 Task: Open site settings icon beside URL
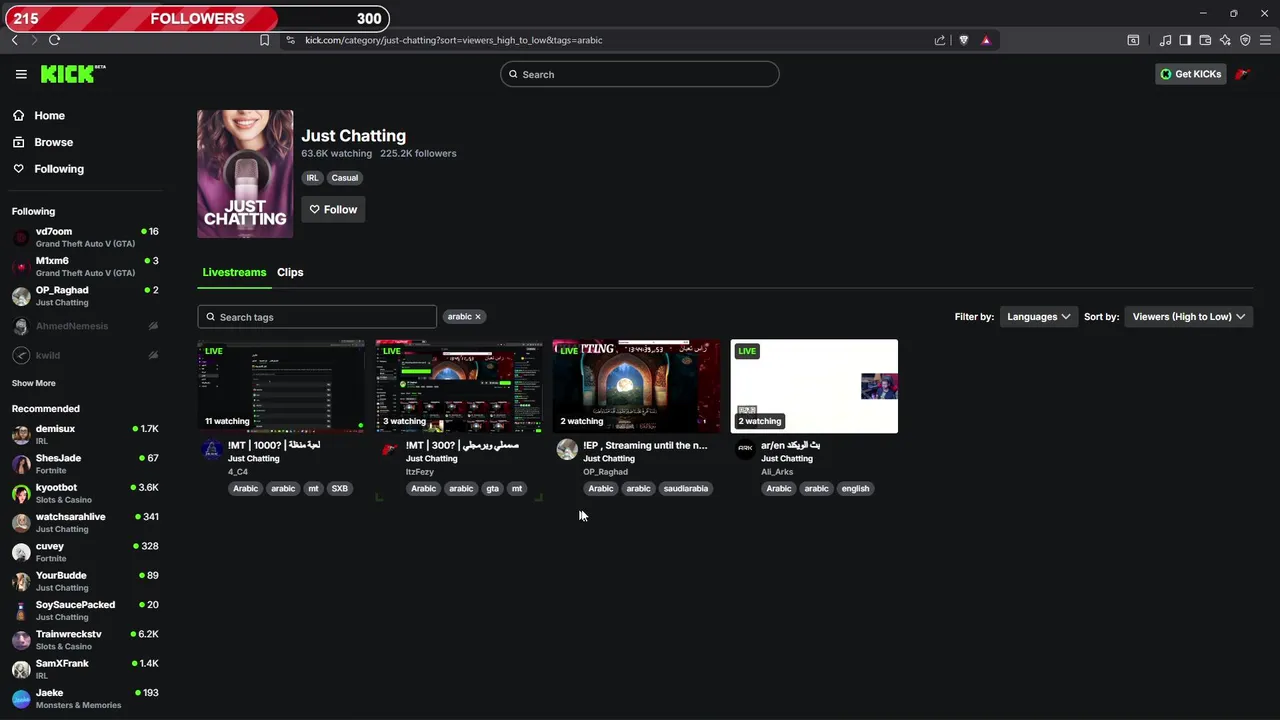[290, 40]
